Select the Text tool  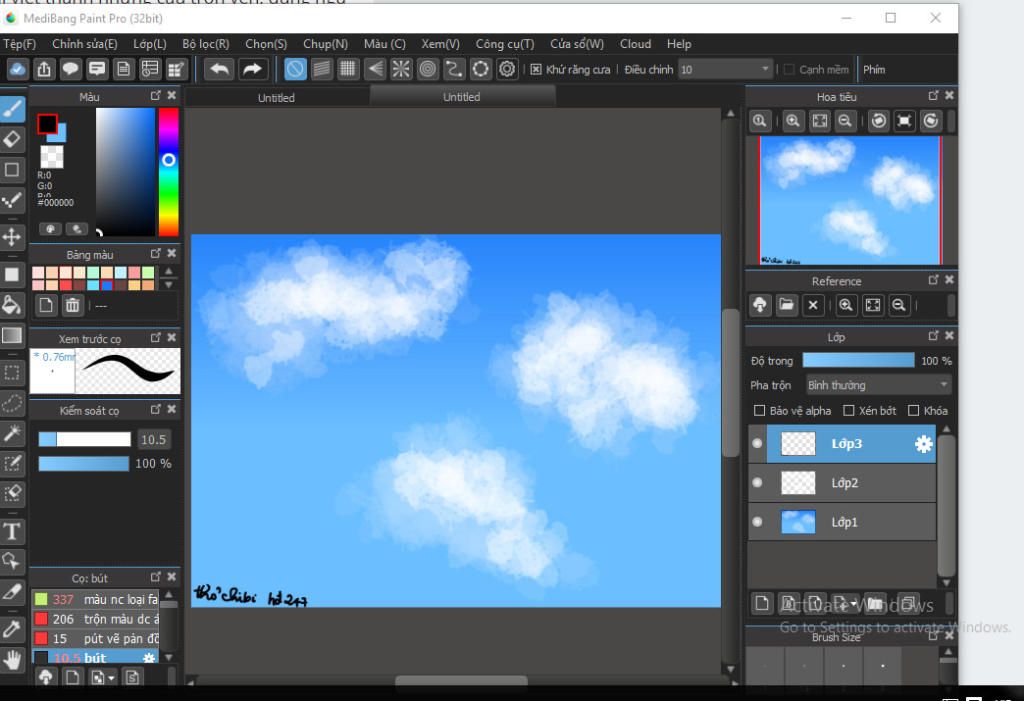(x=12, y=531)
